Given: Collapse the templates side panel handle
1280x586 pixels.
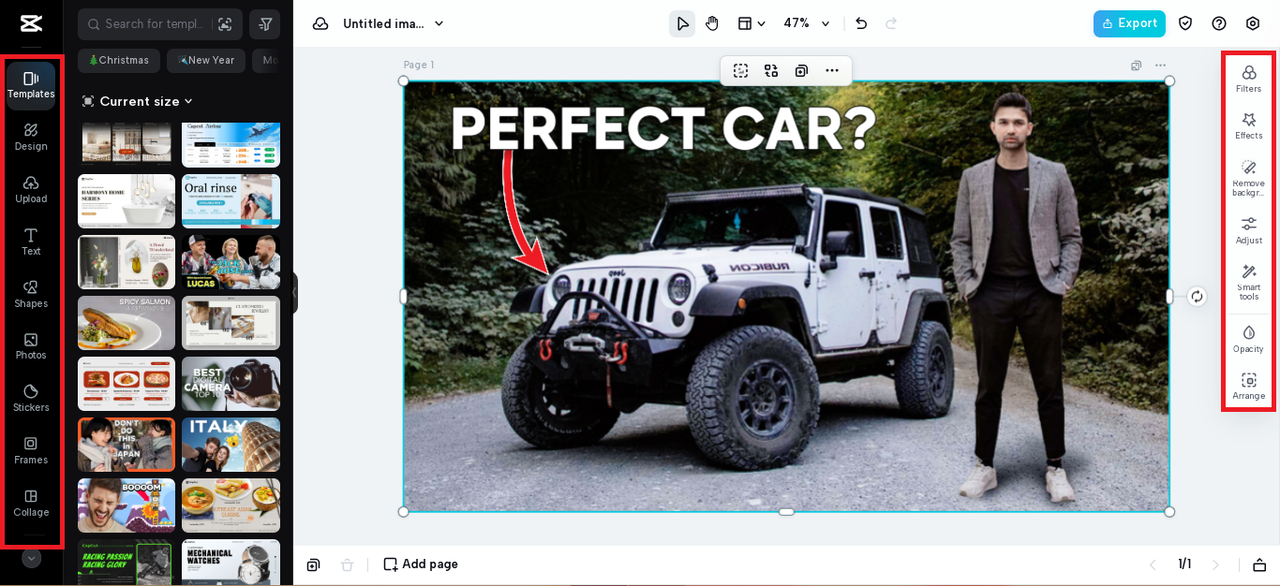Looking at the screenshot, I should [295, 293].
